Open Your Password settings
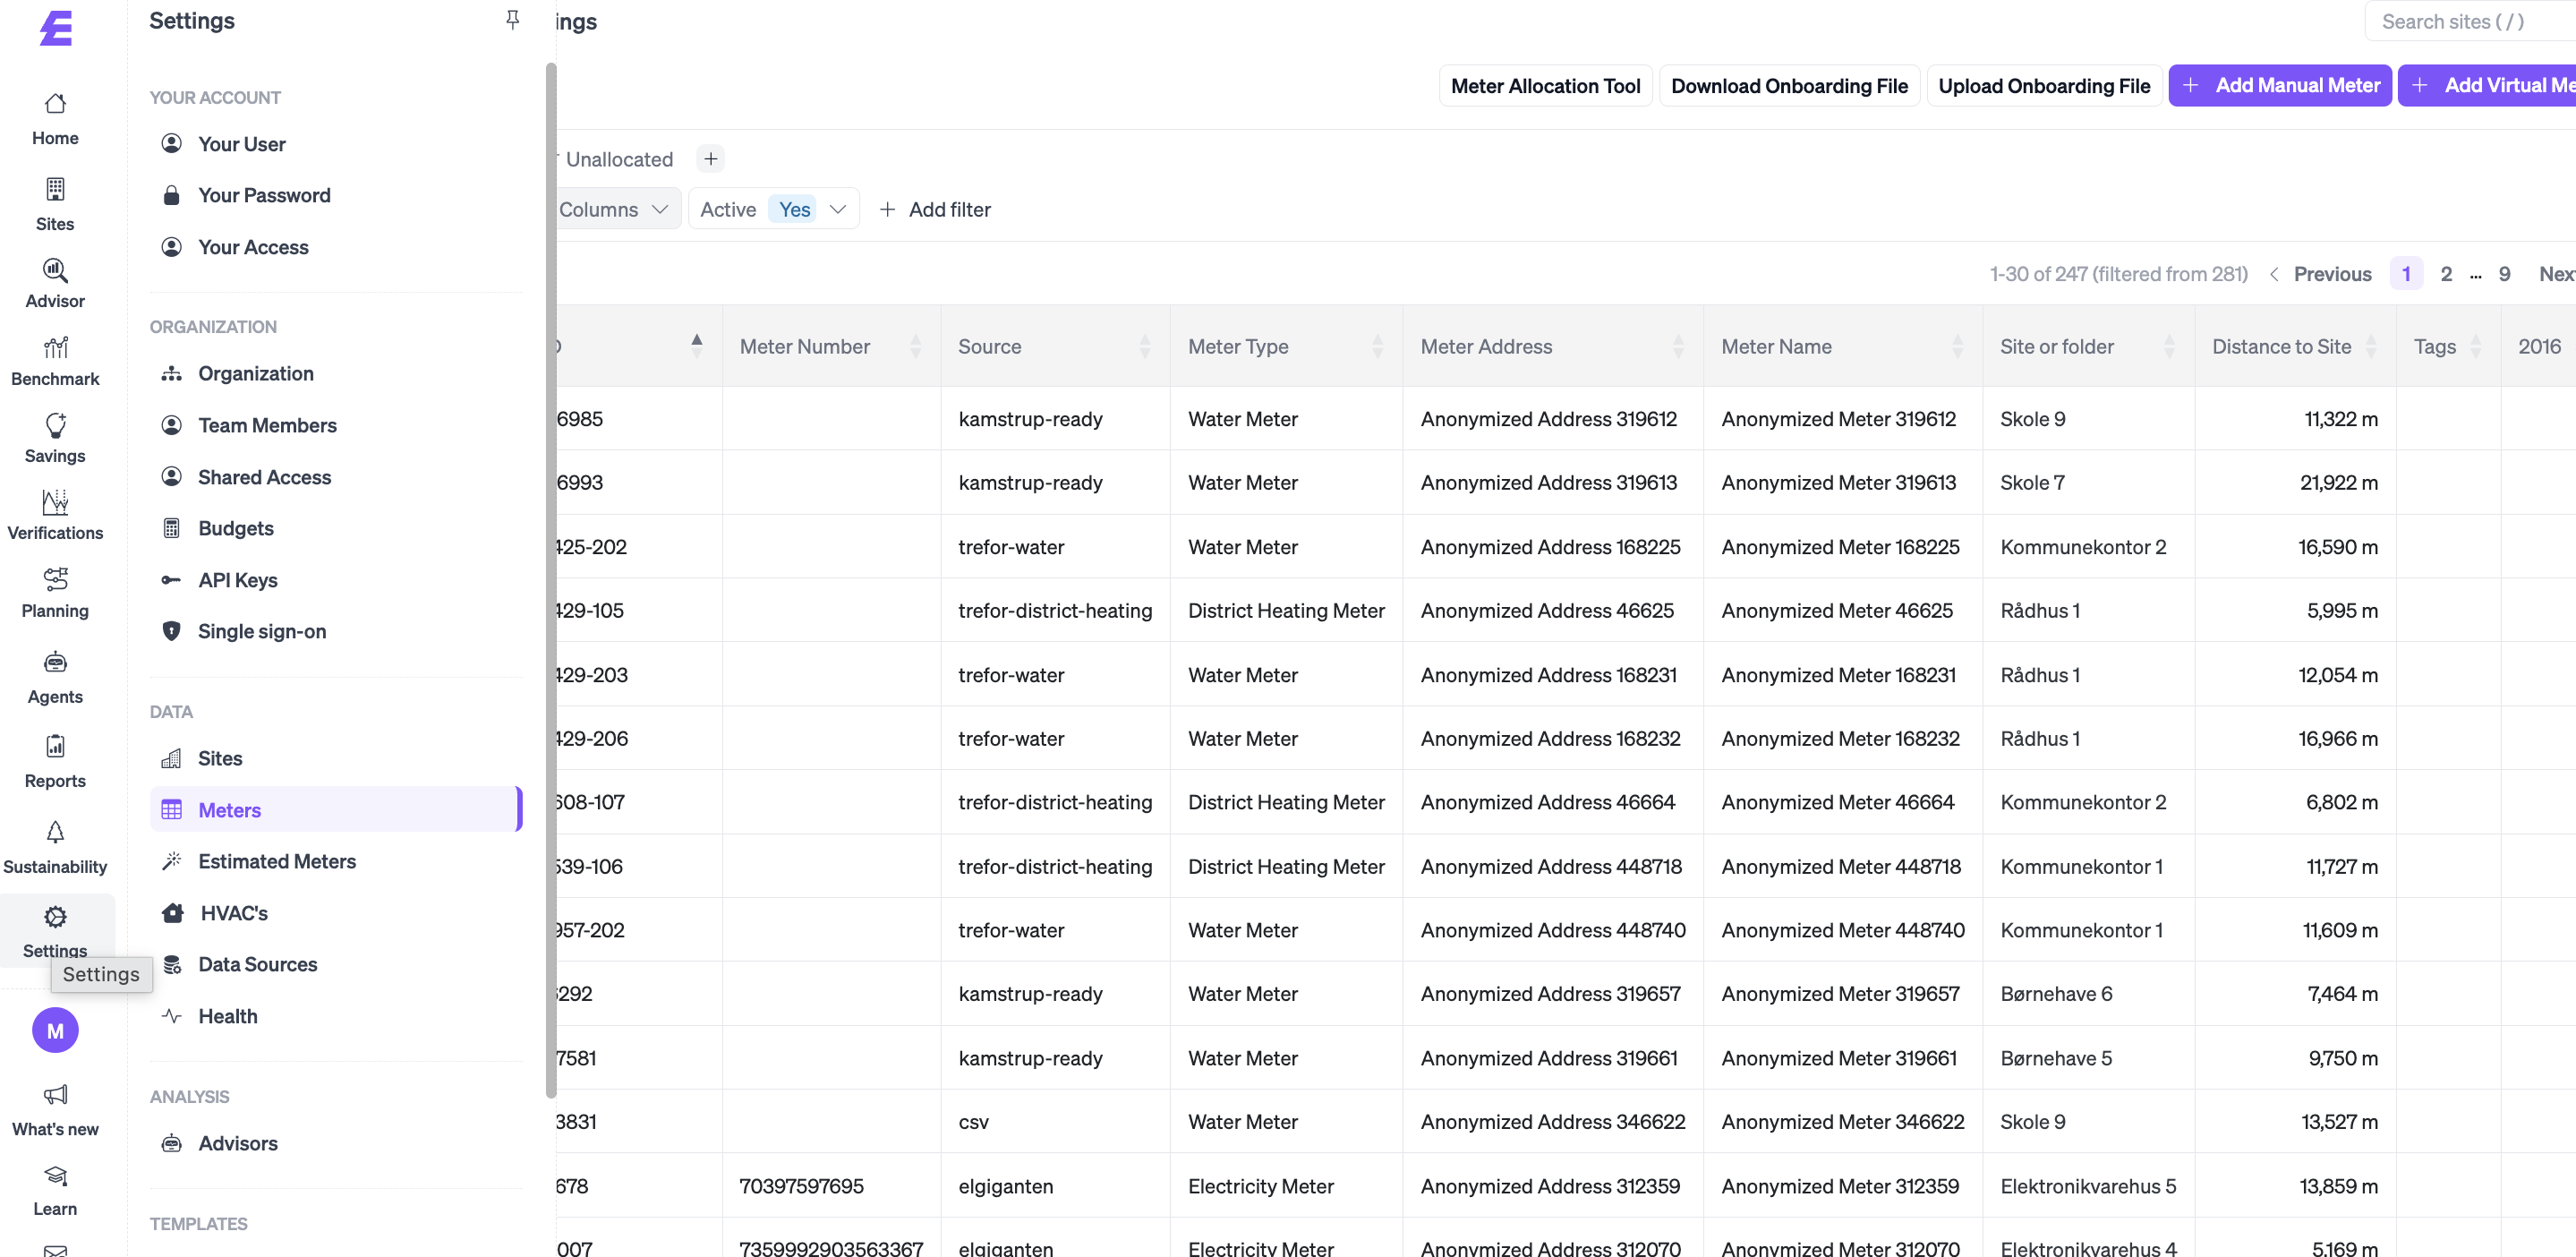Screen dimensions: 2576x1257 pos(336,195)
